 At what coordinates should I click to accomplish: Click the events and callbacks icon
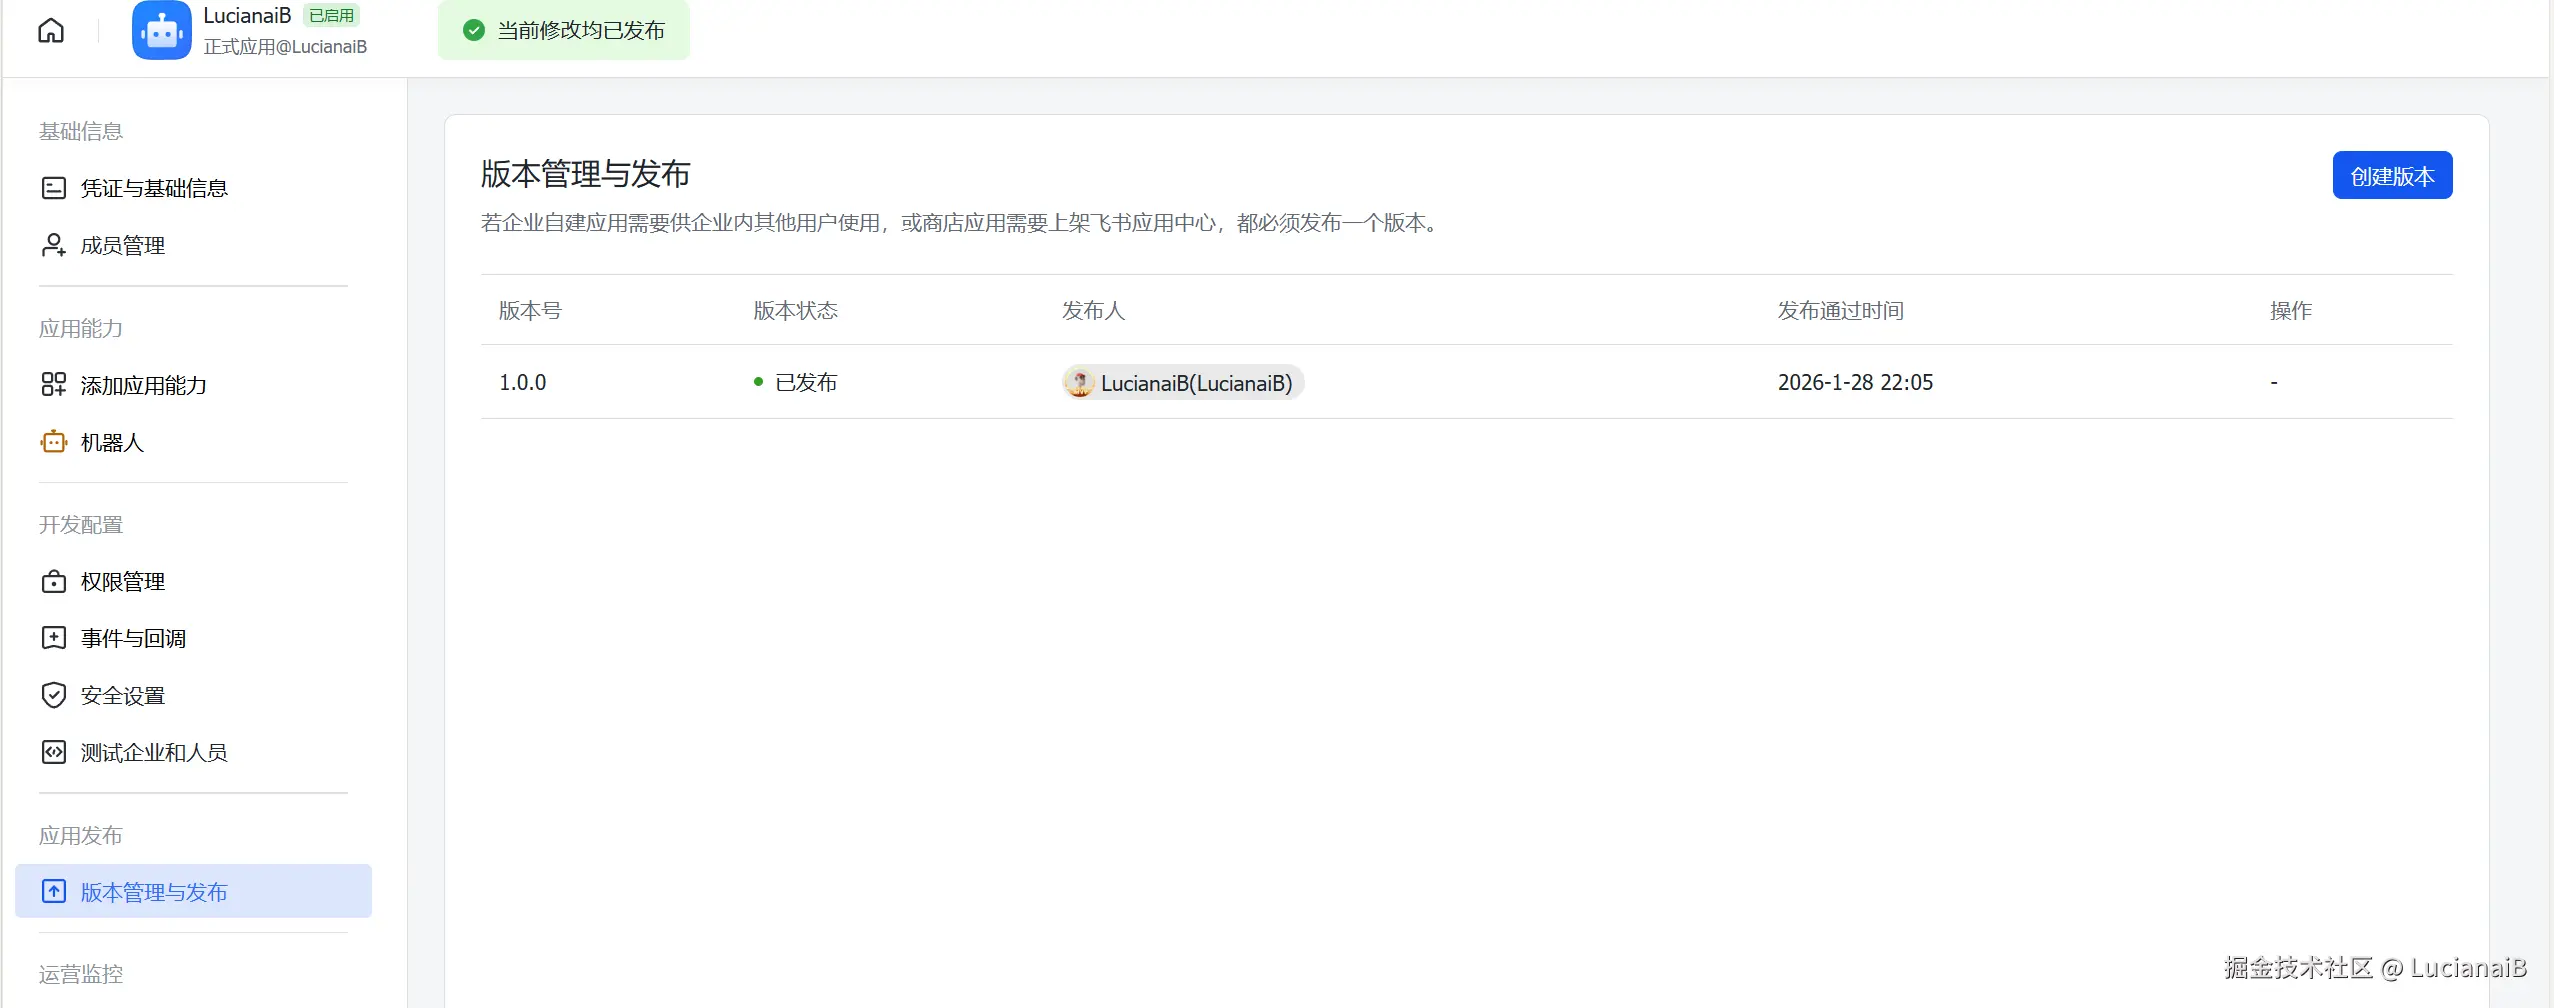coord(54,638)
